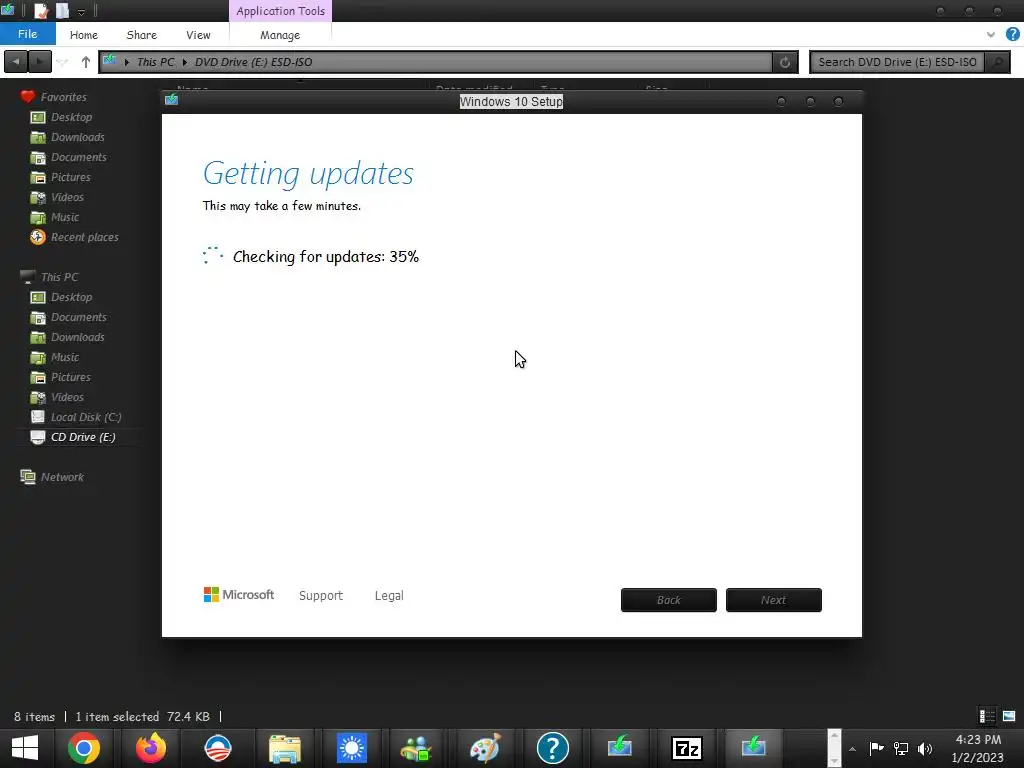
Task: Open the blue sun icon app on taskbar
Action: [352, 748]
